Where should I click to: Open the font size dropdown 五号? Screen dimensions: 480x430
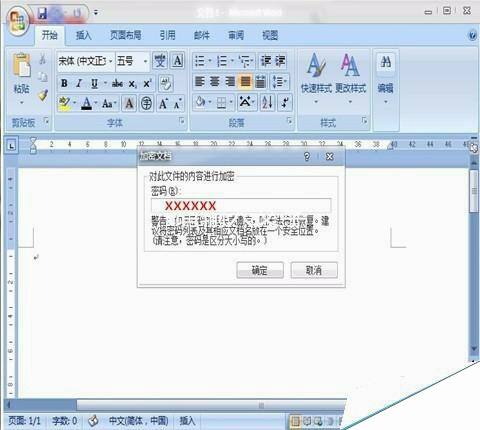click(132, 61)
